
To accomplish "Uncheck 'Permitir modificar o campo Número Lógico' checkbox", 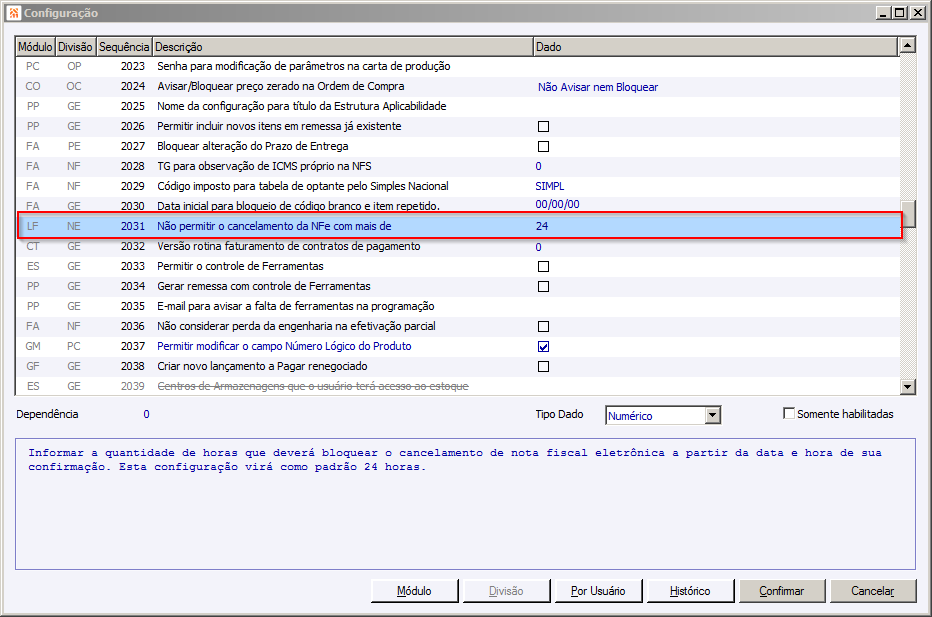I will tap(543, 347).
